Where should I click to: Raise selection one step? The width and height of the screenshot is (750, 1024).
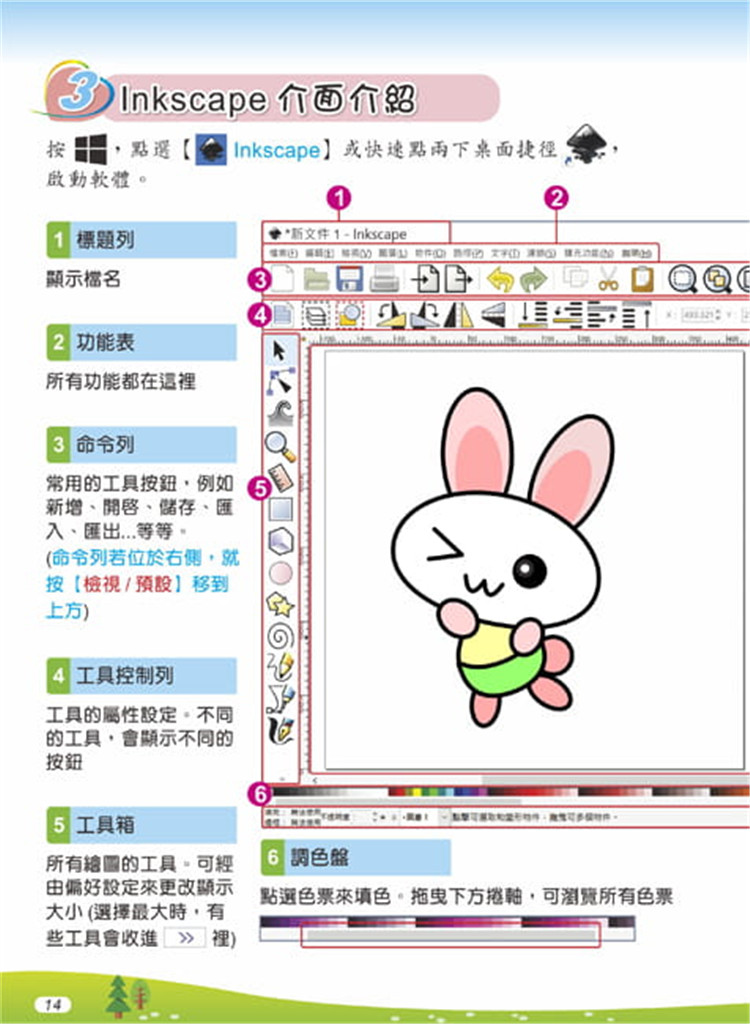click(x=602, y=315)
